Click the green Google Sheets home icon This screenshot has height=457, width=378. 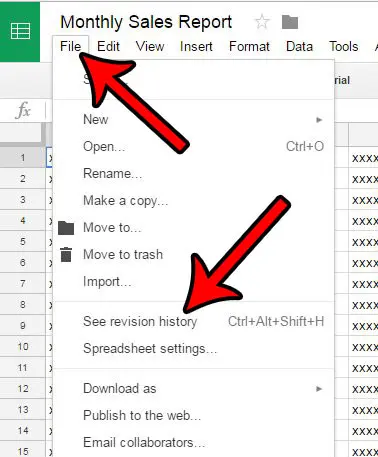point(20,32)
